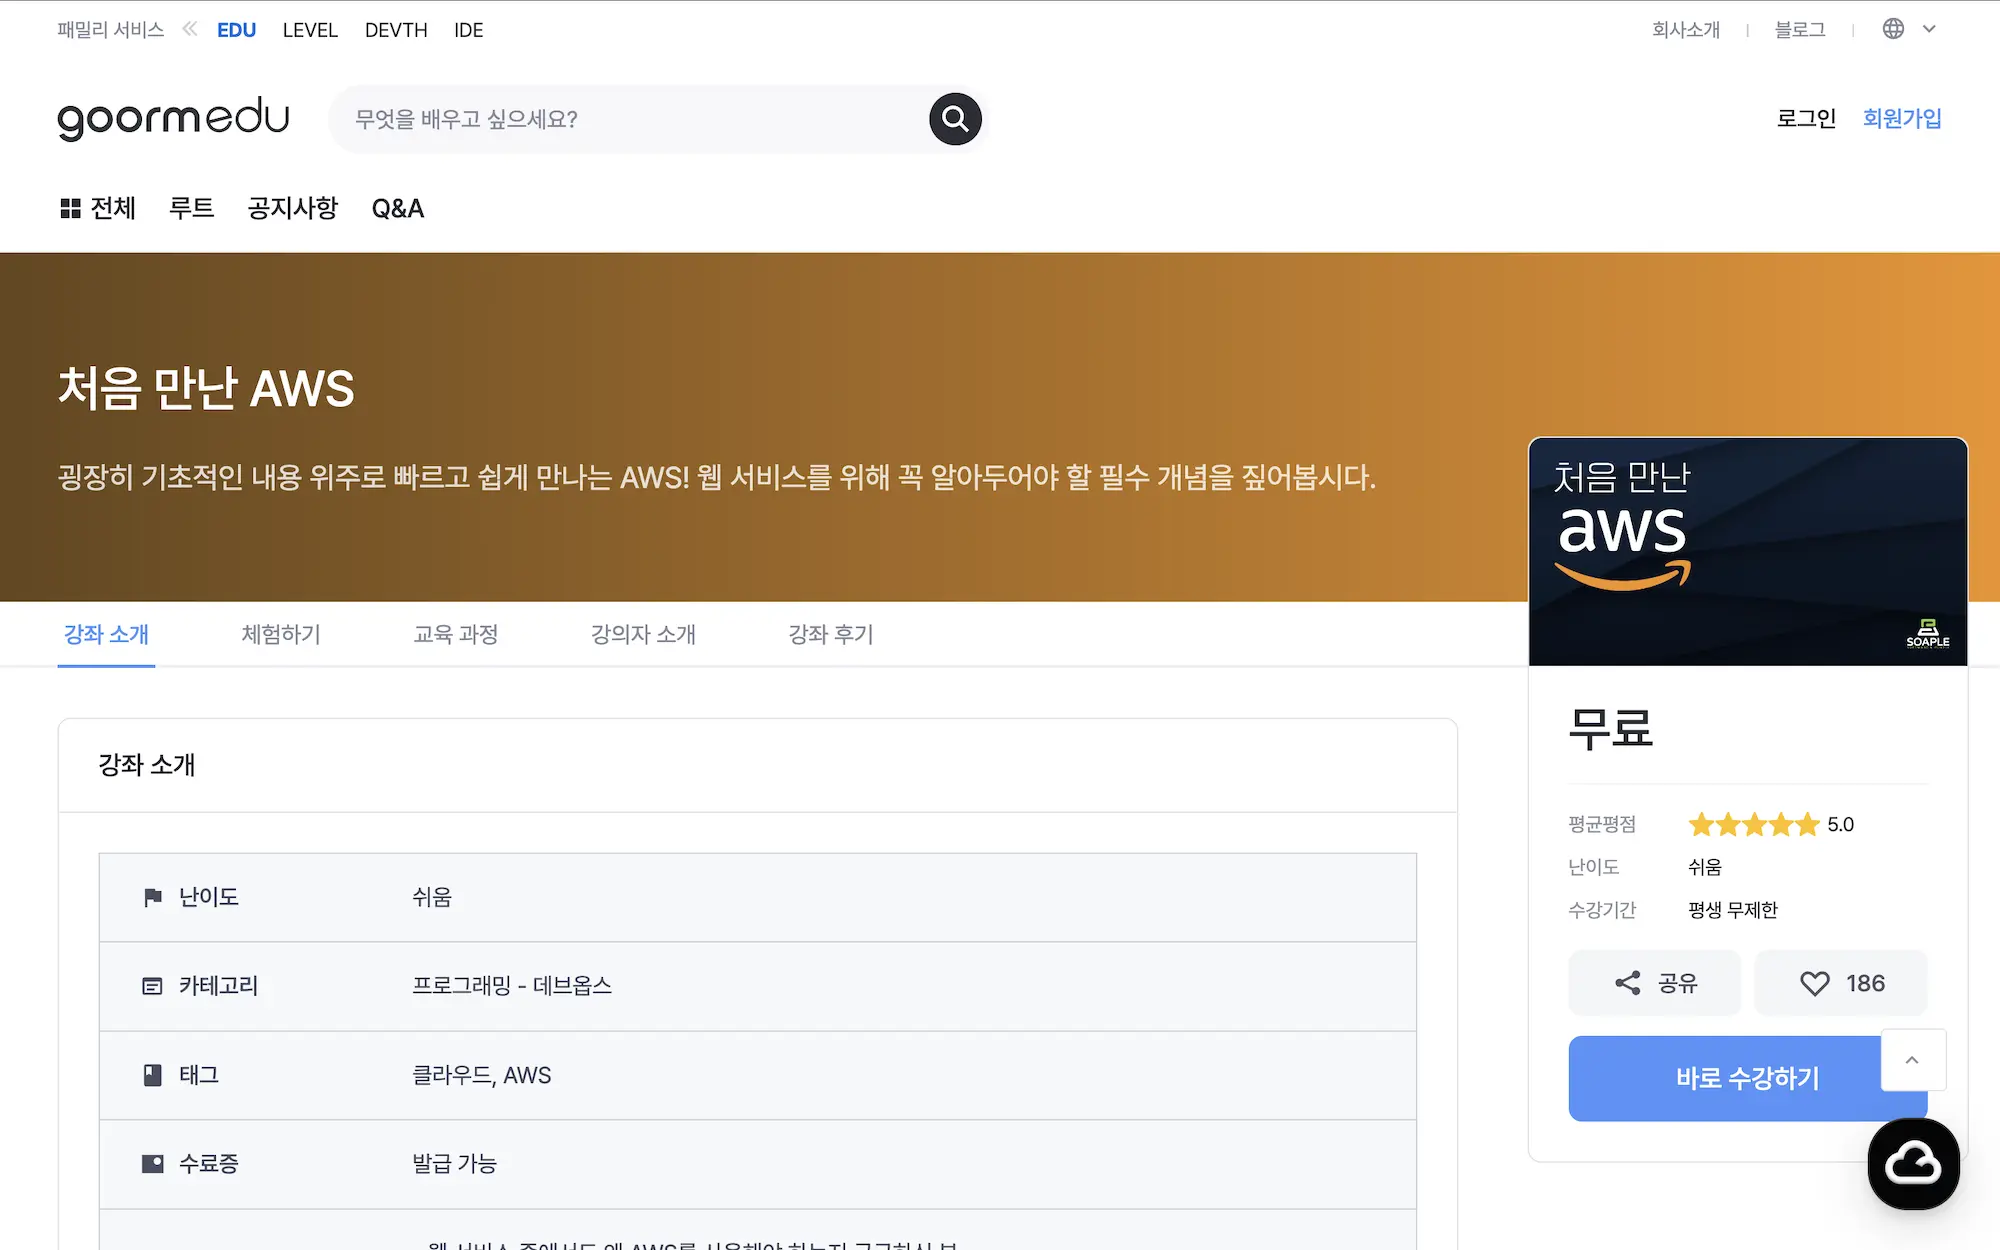Screen dimensions: 2000x1250
Task: Select the 강좌 후기 tab
Action: 831,634
